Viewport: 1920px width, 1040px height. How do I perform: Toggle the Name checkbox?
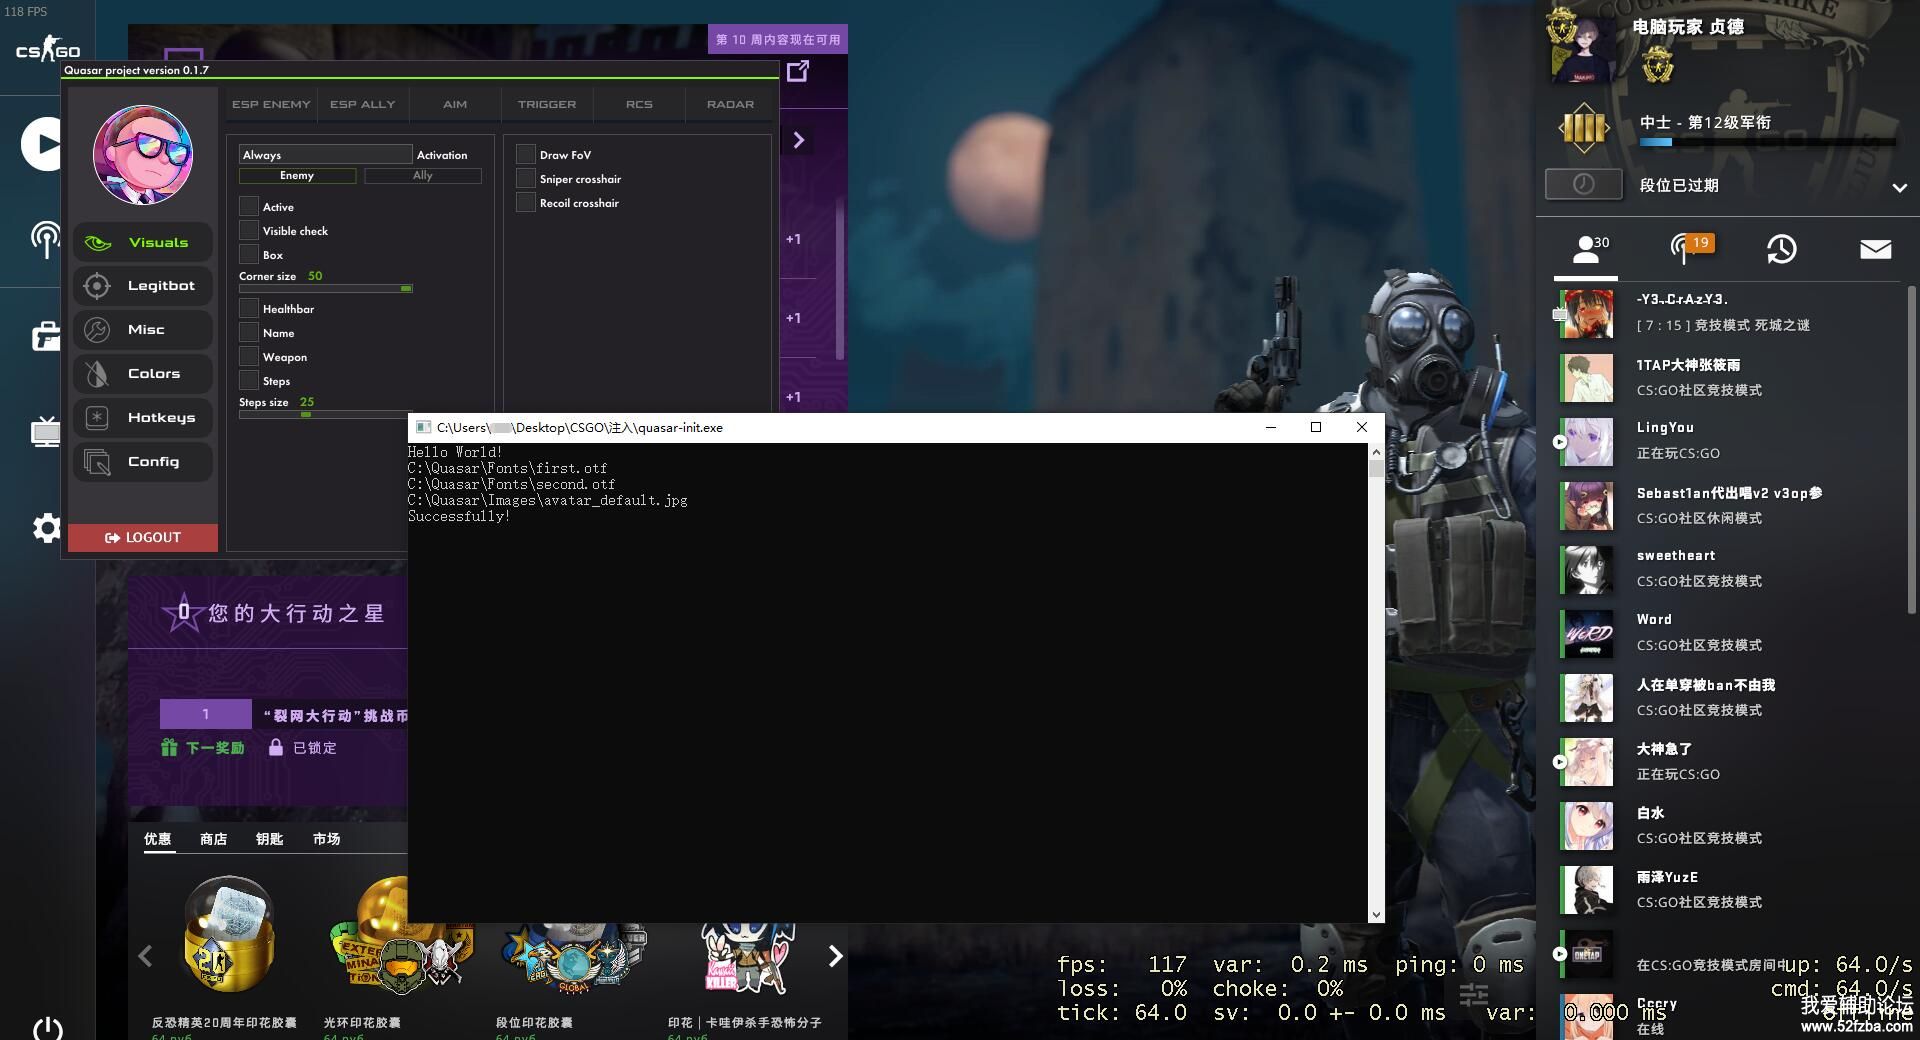(x=249, y=332)
